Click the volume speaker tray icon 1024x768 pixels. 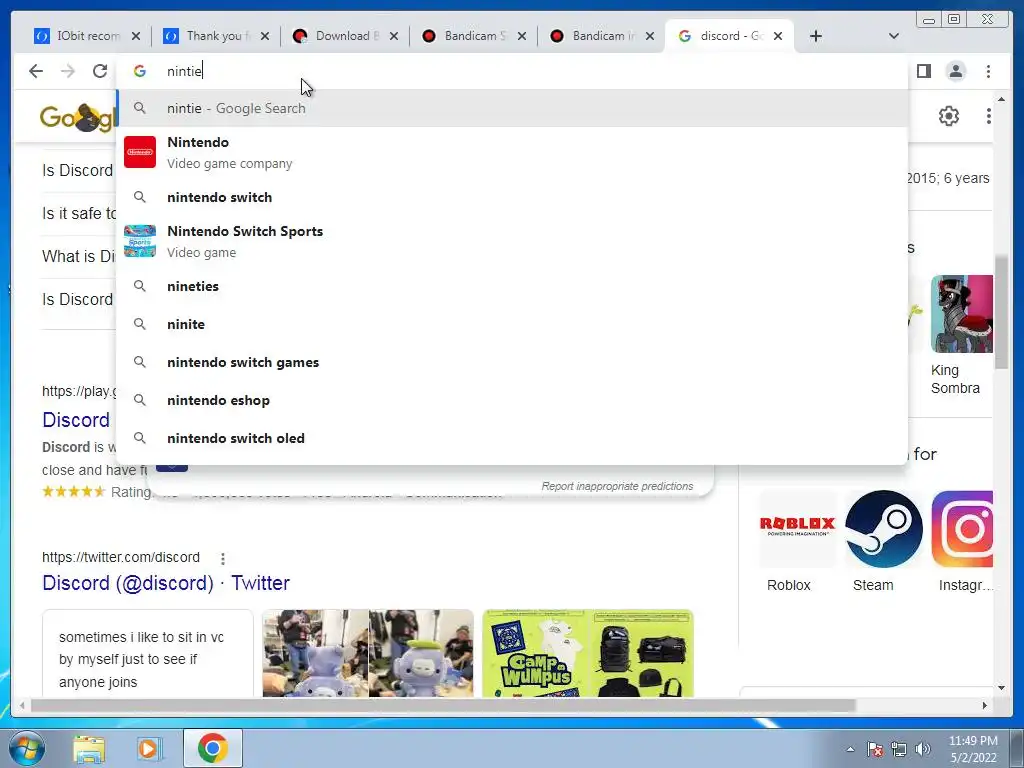923,749
